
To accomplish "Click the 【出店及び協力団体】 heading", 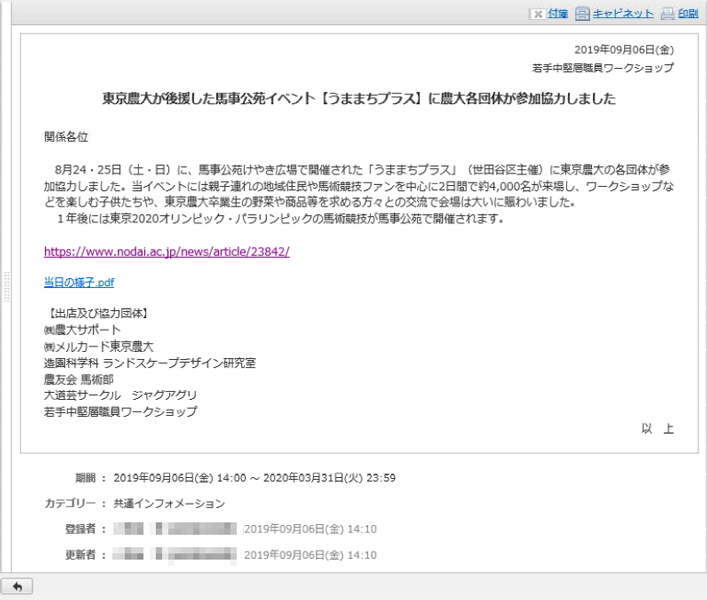I will pyautogui.click(x=97, y=314).
